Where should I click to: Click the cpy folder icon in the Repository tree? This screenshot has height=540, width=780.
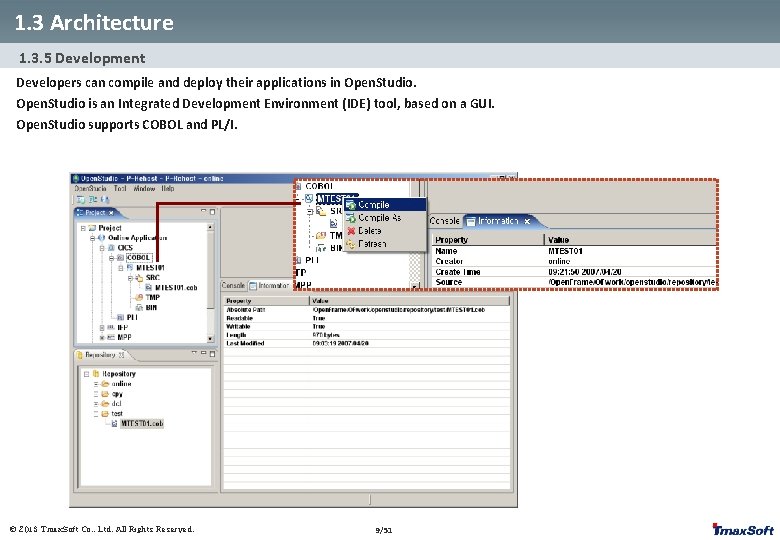click(x=105, y=394)
